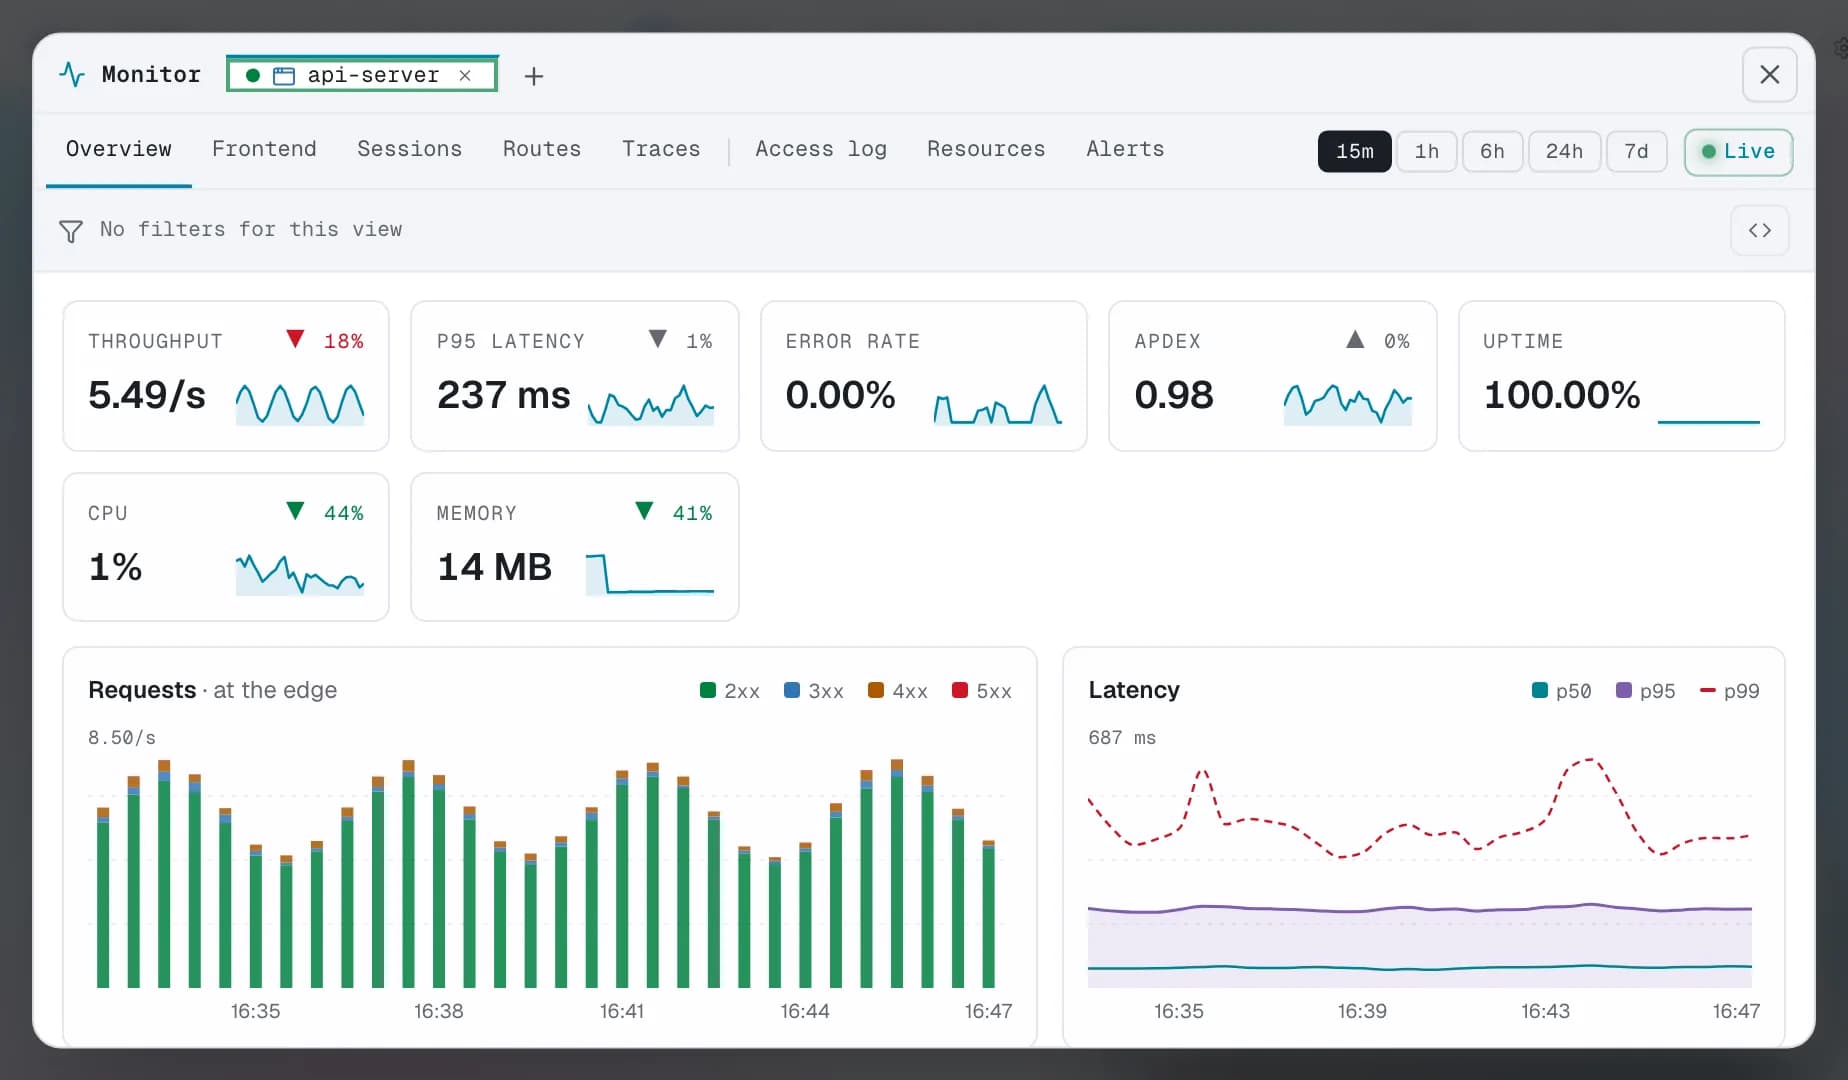Click the Apdex up-trend triangle
The height and width of the screenshot is (1080, 1848).
click(1355, 339)
